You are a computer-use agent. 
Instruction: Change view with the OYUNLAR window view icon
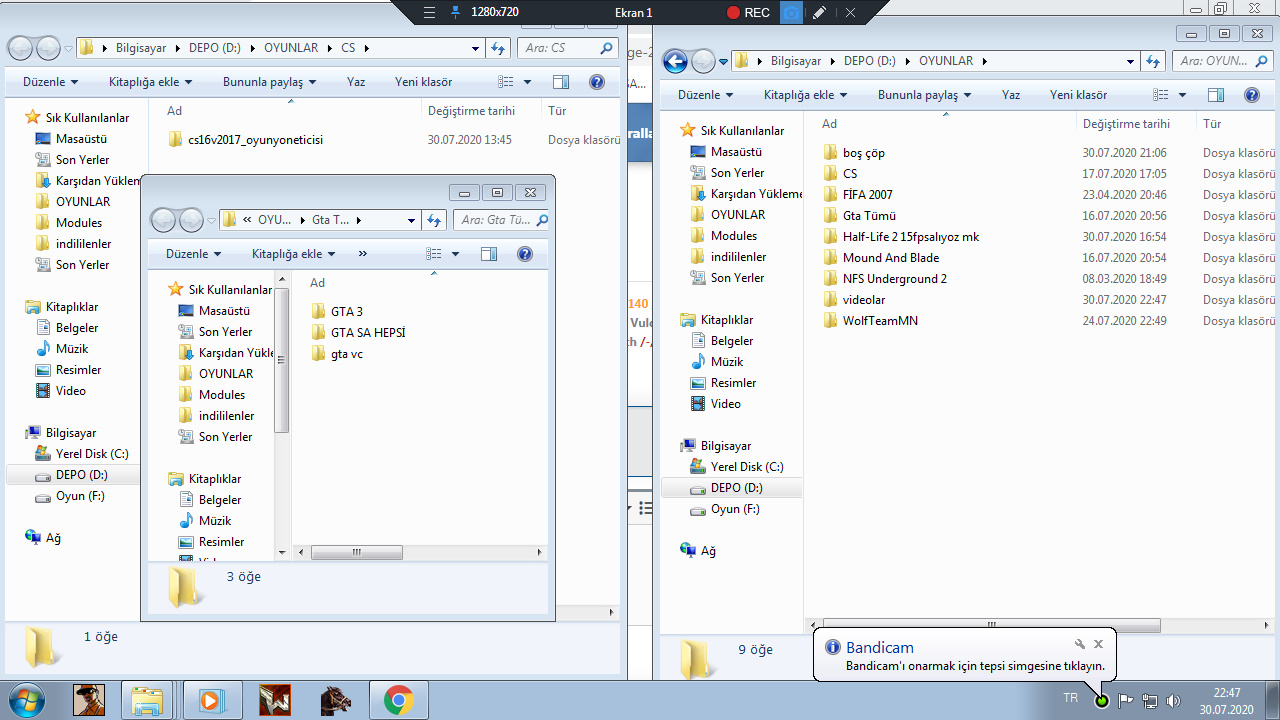point(1161,95)
